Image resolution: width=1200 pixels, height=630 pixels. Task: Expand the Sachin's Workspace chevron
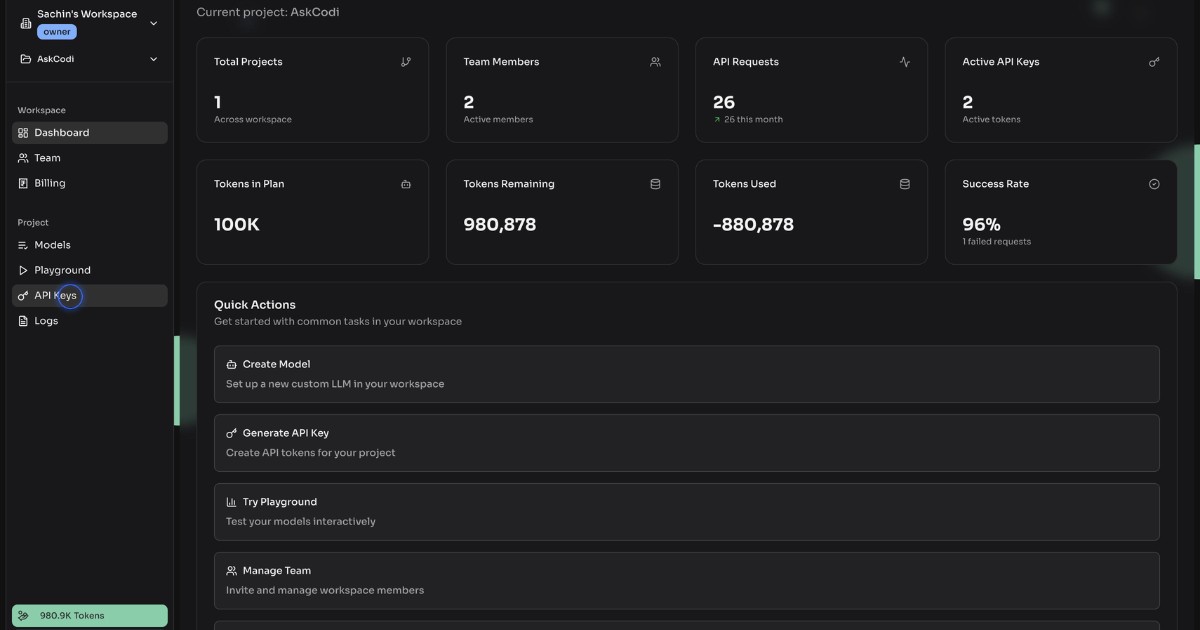pos(153,23)
